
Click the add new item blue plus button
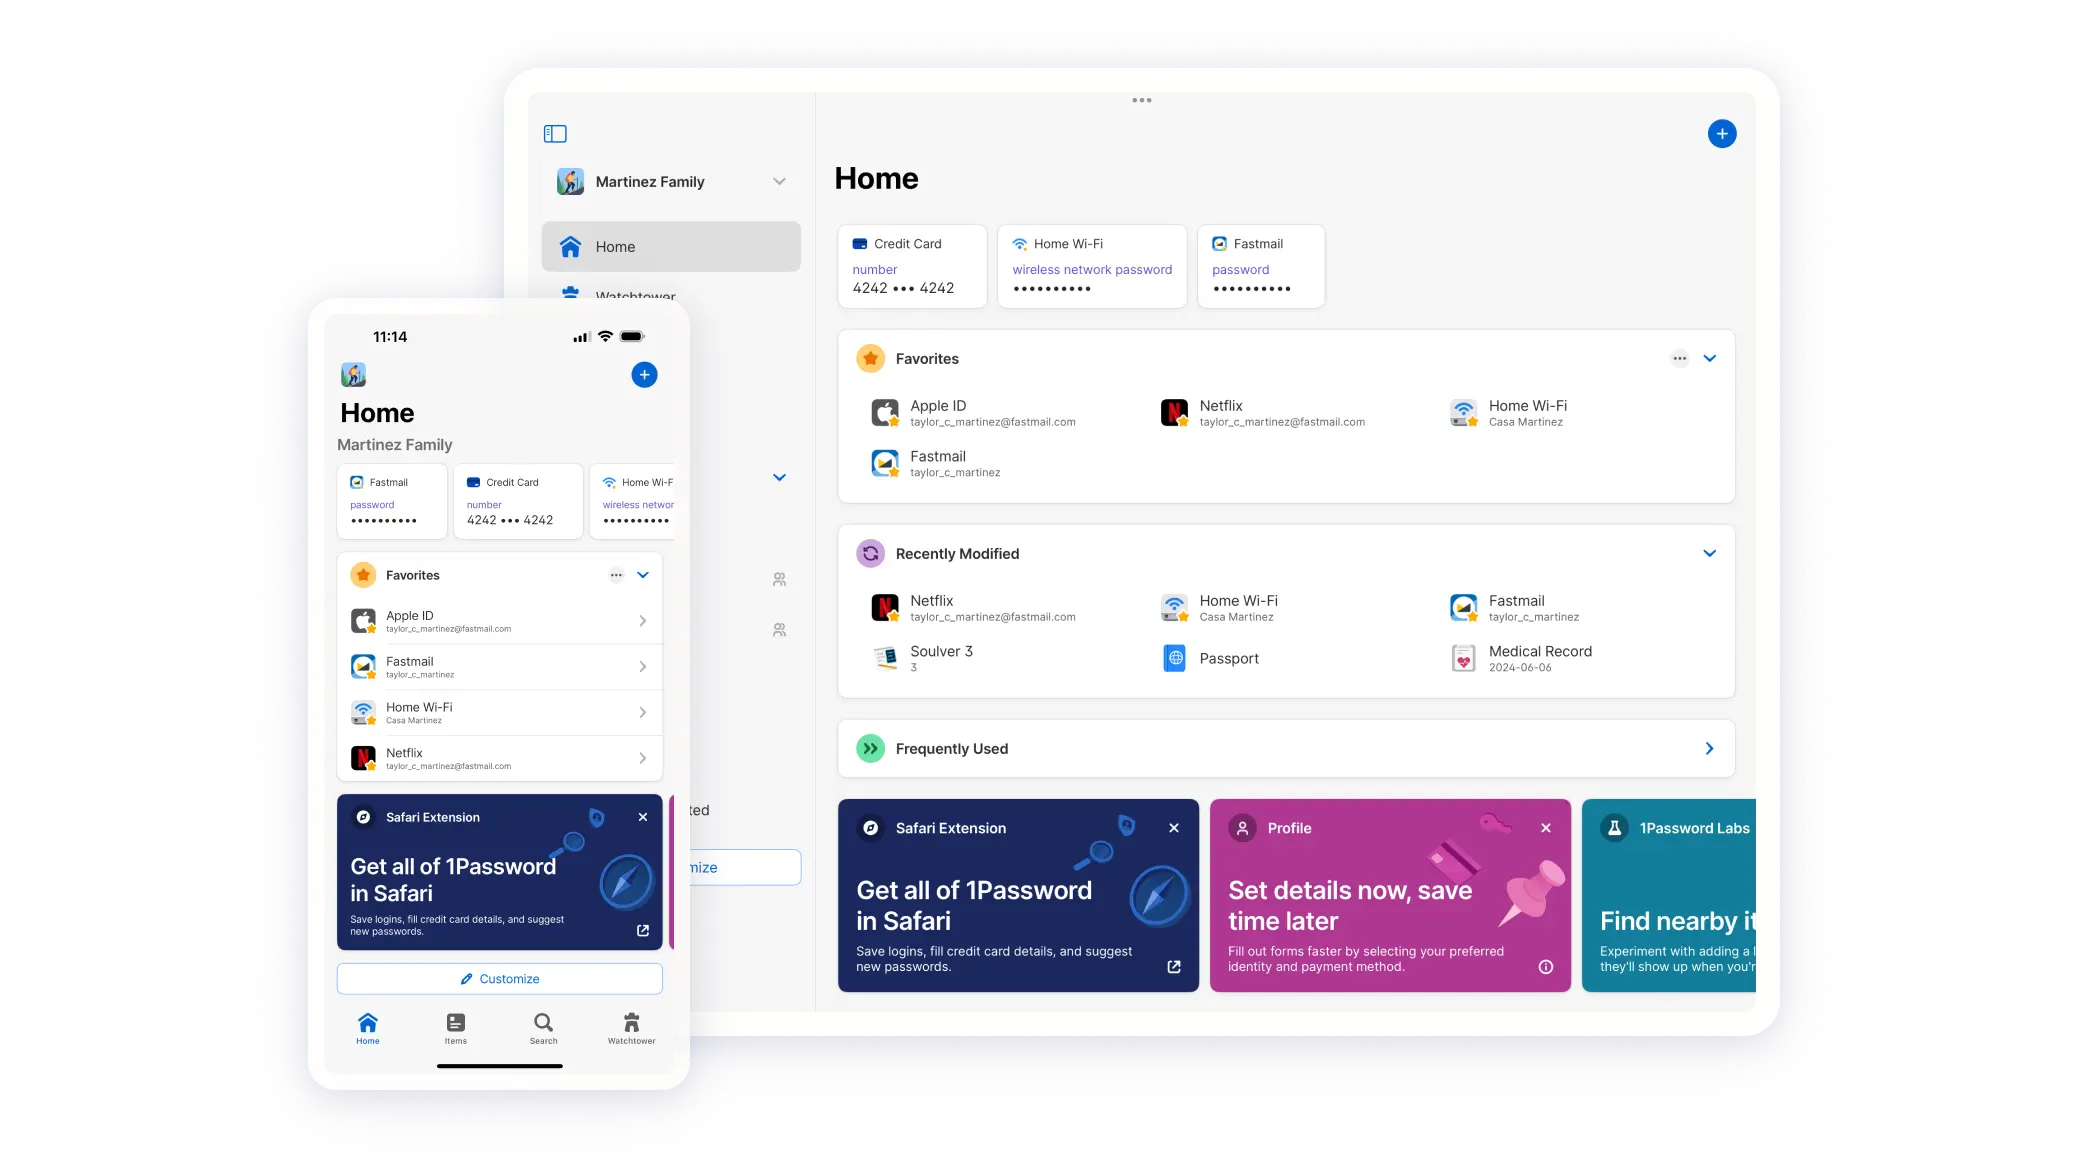1722,133
